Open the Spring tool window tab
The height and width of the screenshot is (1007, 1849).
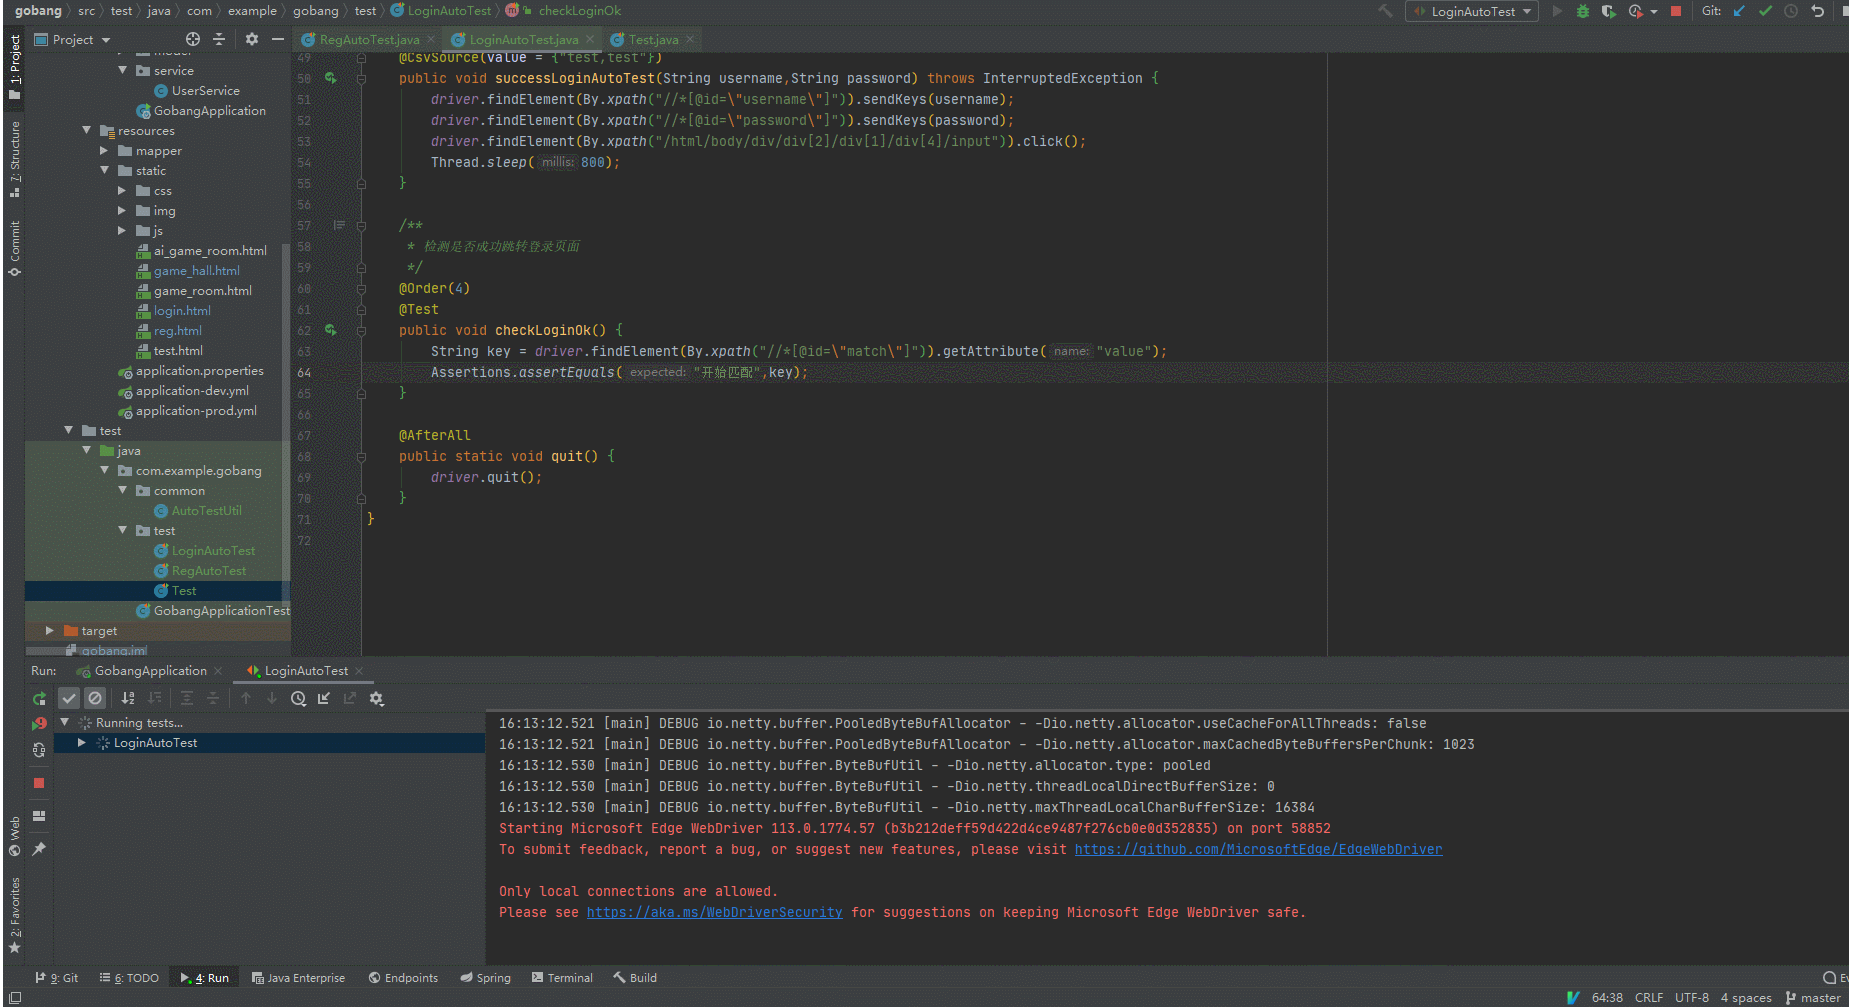485,978
